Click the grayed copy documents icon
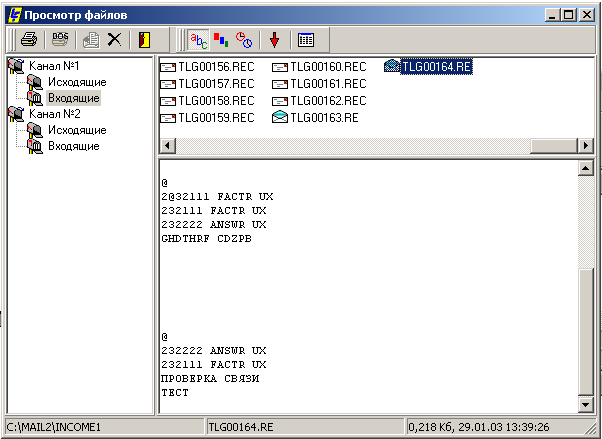The width and height of the screenshot is (602, 439). tap(91, 40)
